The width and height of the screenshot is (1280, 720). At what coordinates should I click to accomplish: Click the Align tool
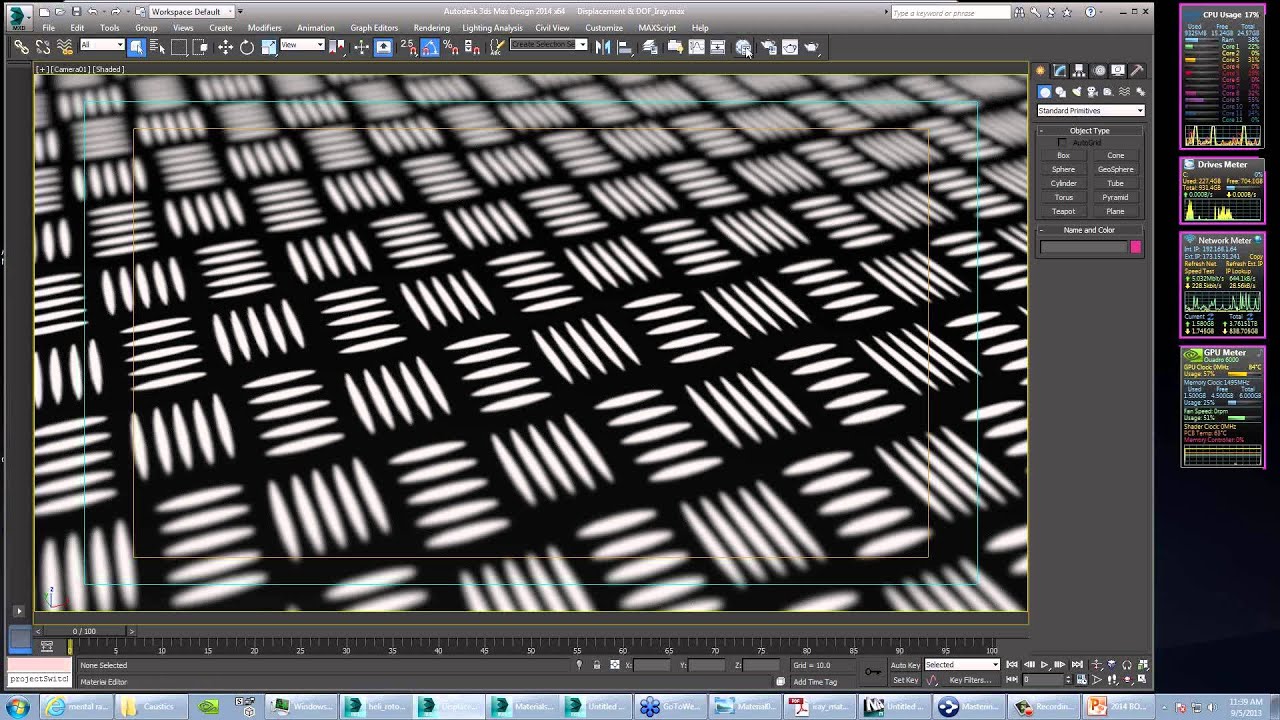[x=625, y=47]
